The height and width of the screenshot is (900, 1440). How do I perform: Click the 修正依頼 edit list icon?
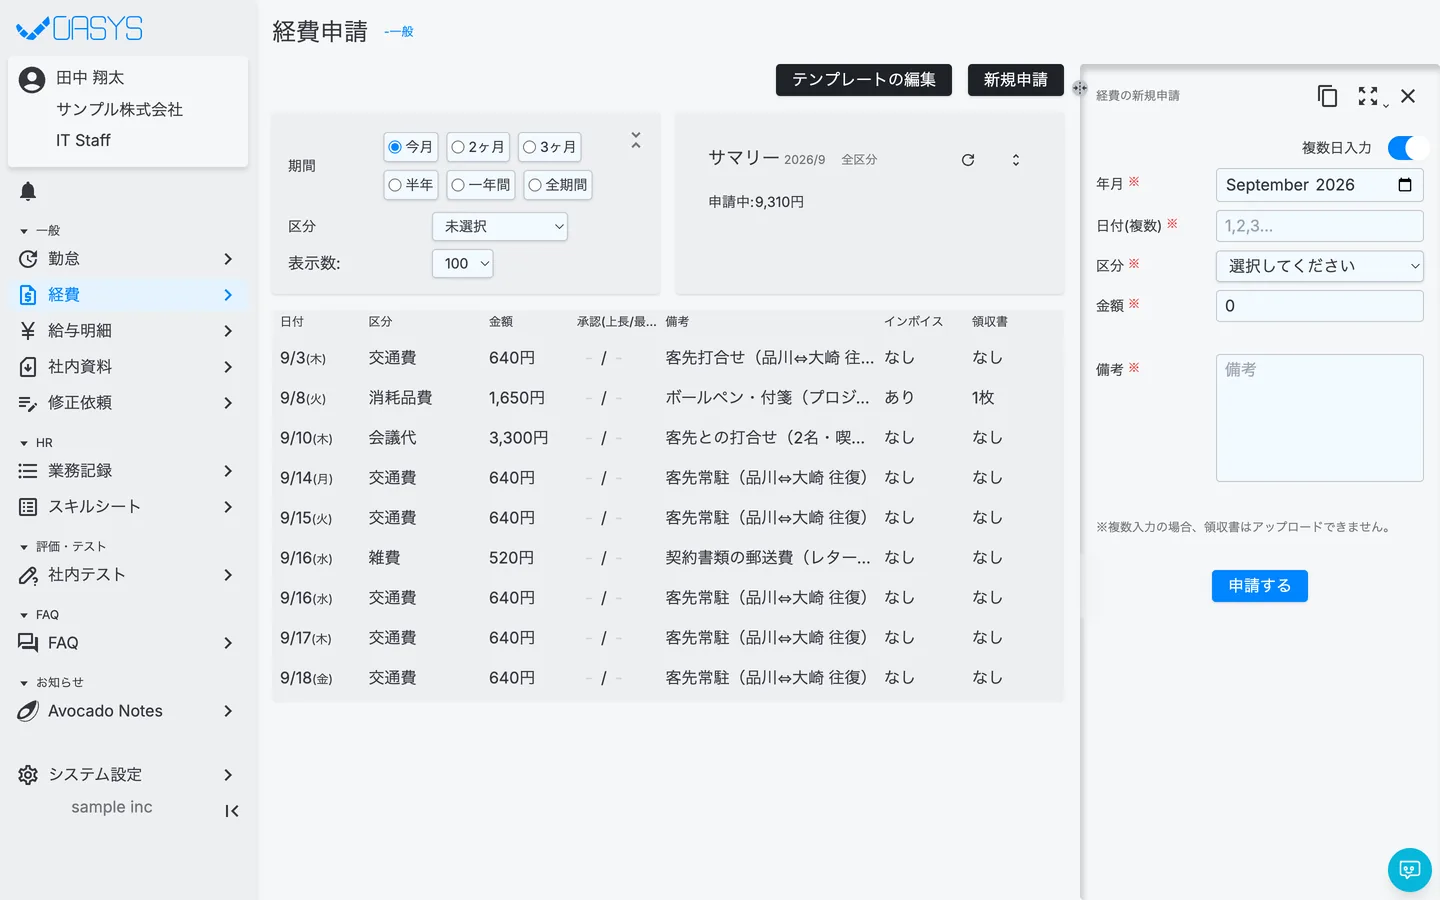(28, 403)
